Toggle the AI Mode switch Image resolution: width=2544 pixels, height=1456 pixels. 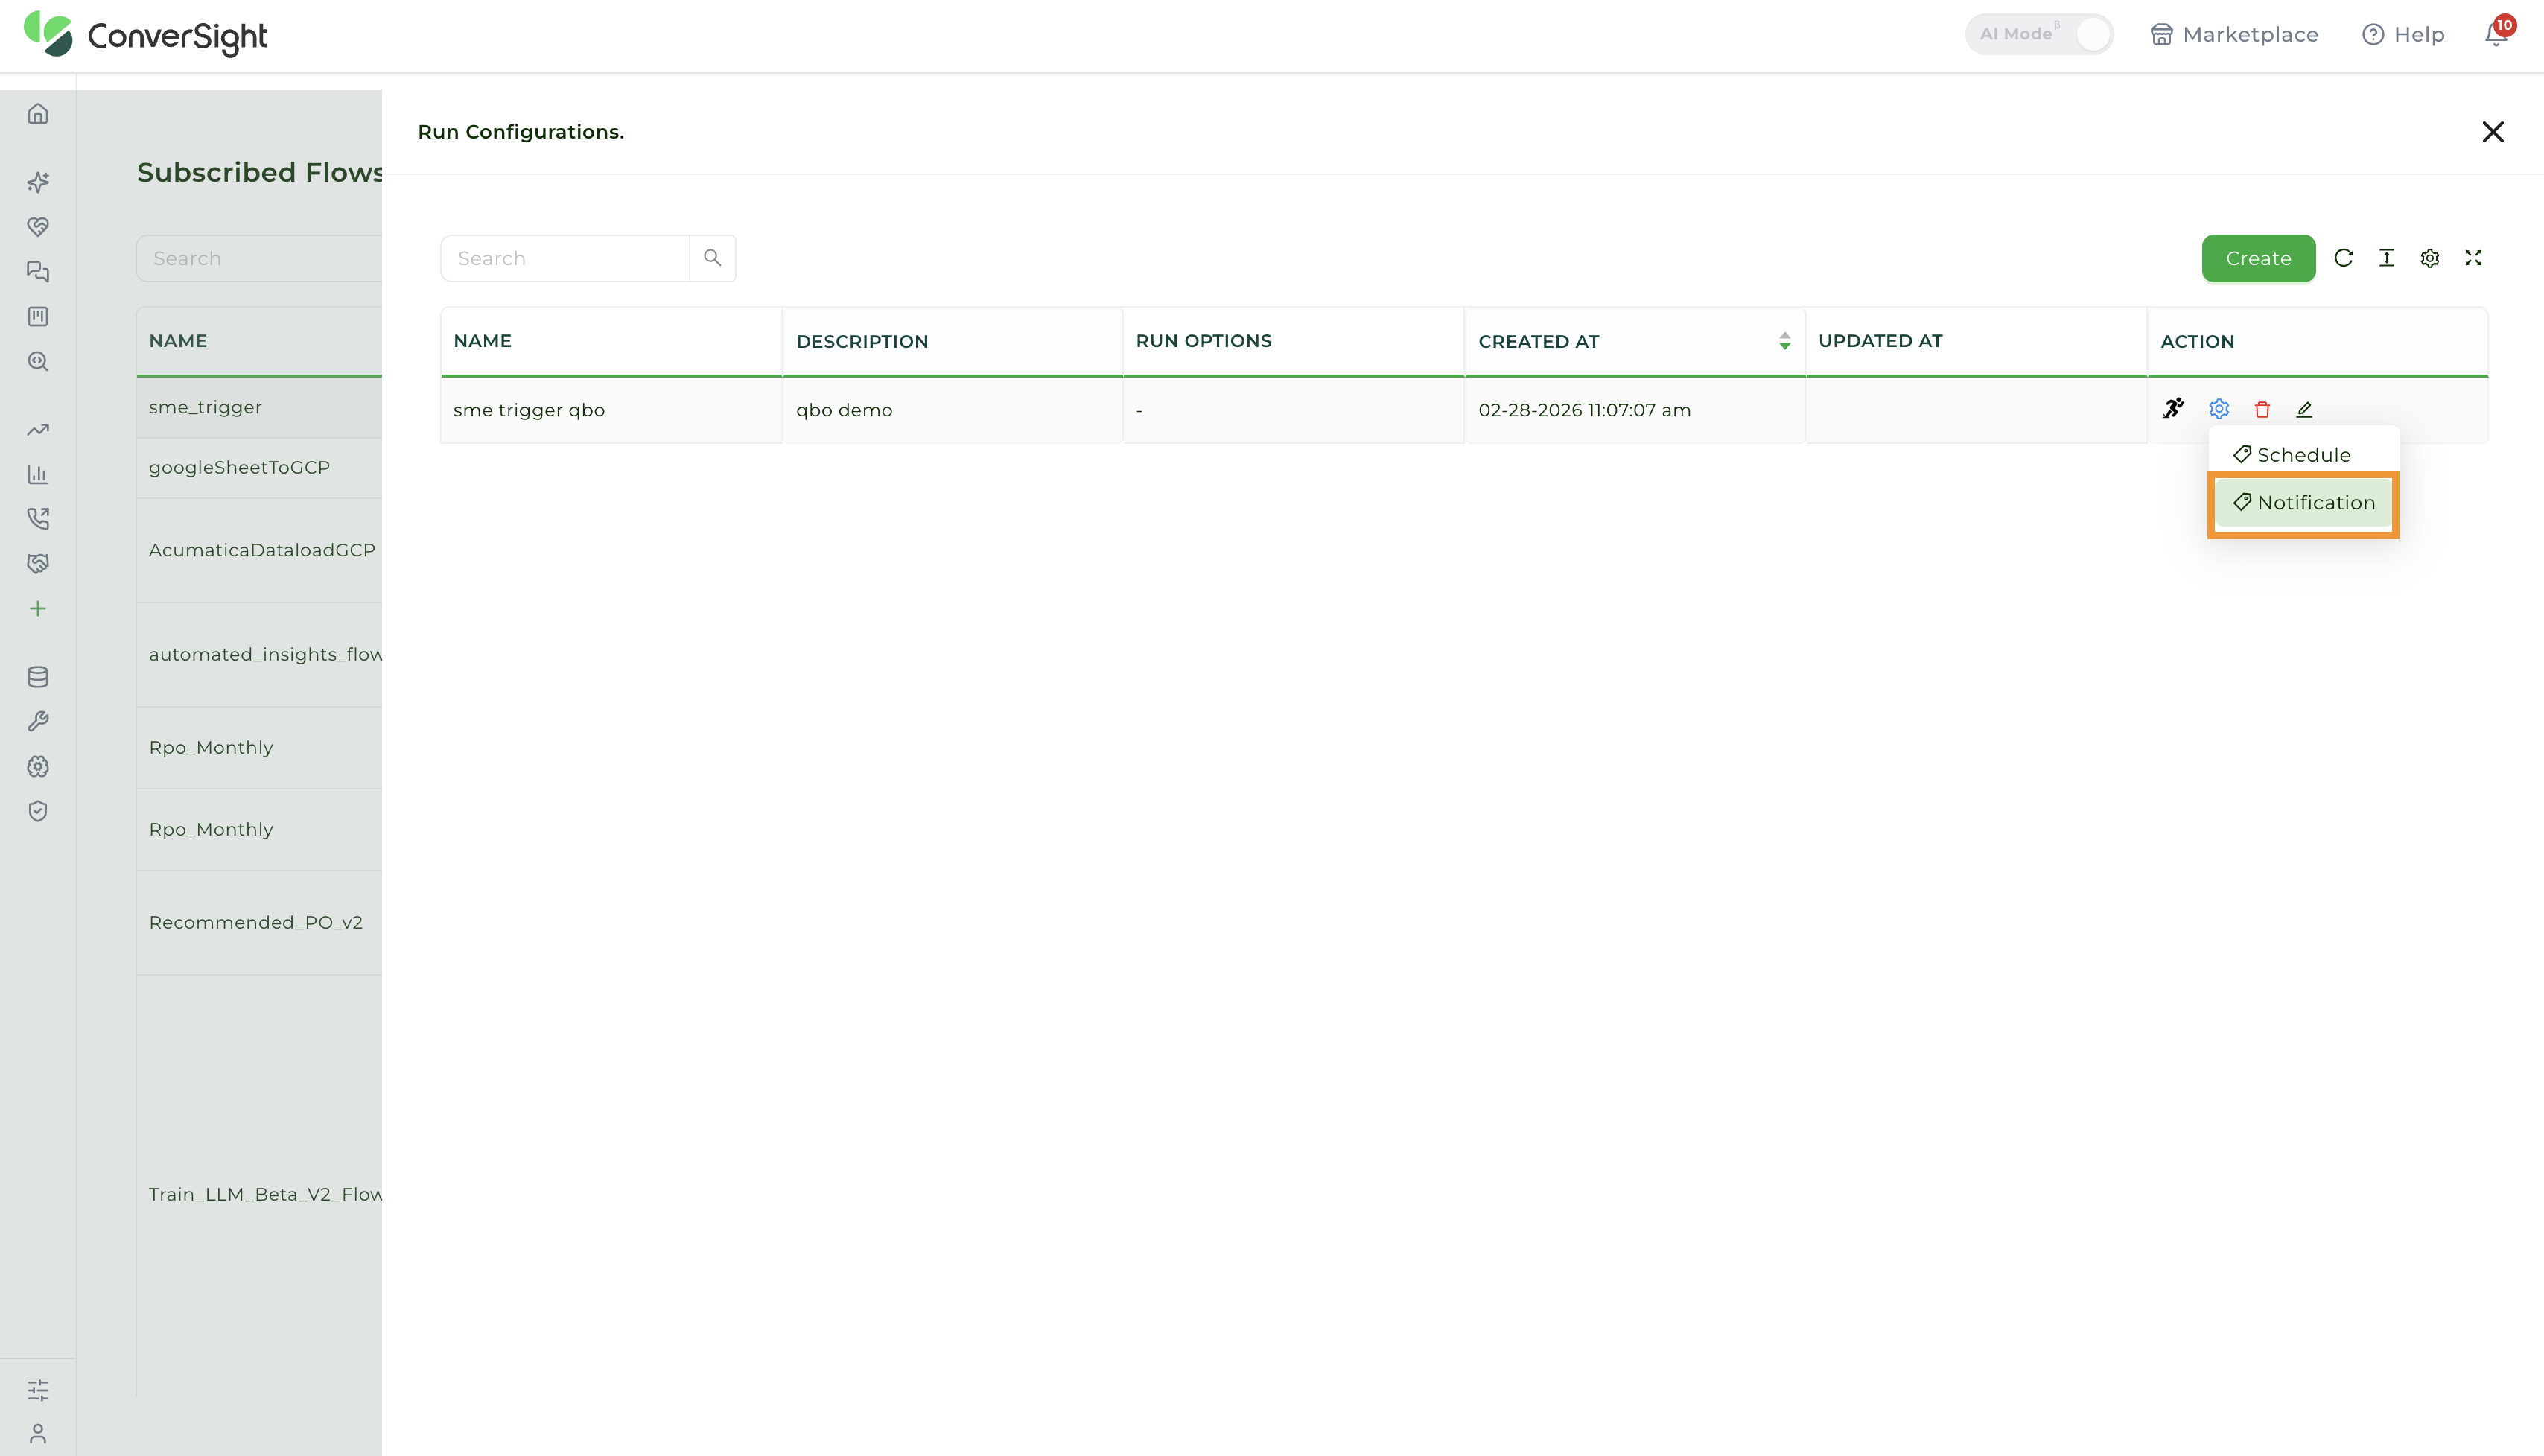point(2039,34)
